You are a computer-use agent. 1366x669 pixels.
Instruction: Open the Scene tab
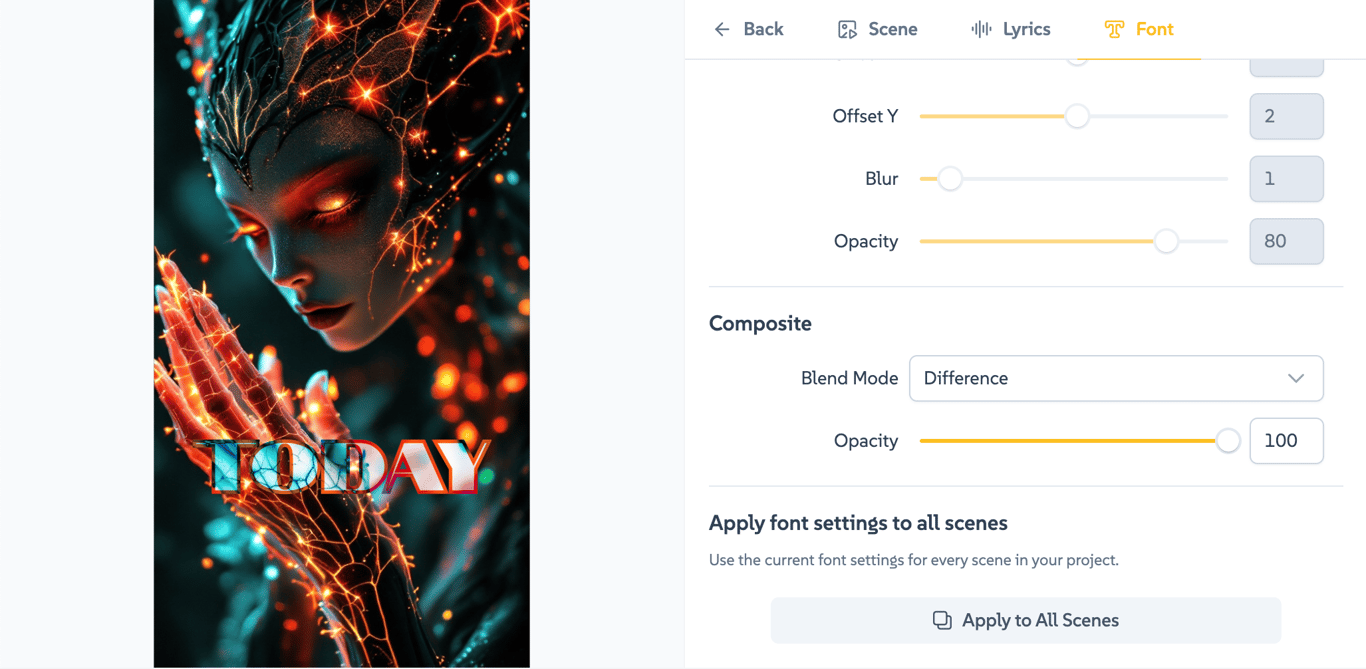[892, 29]
